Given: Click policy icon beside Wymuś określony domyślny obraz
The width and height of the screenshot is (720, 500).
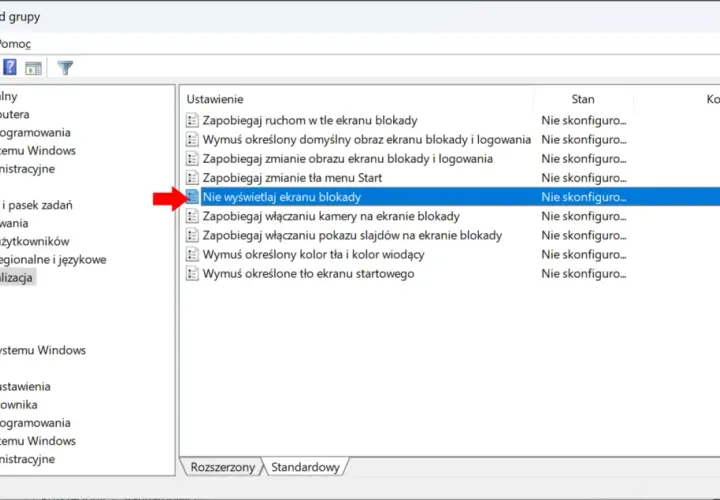Looking at the screenshot, I should pos(192,140).
